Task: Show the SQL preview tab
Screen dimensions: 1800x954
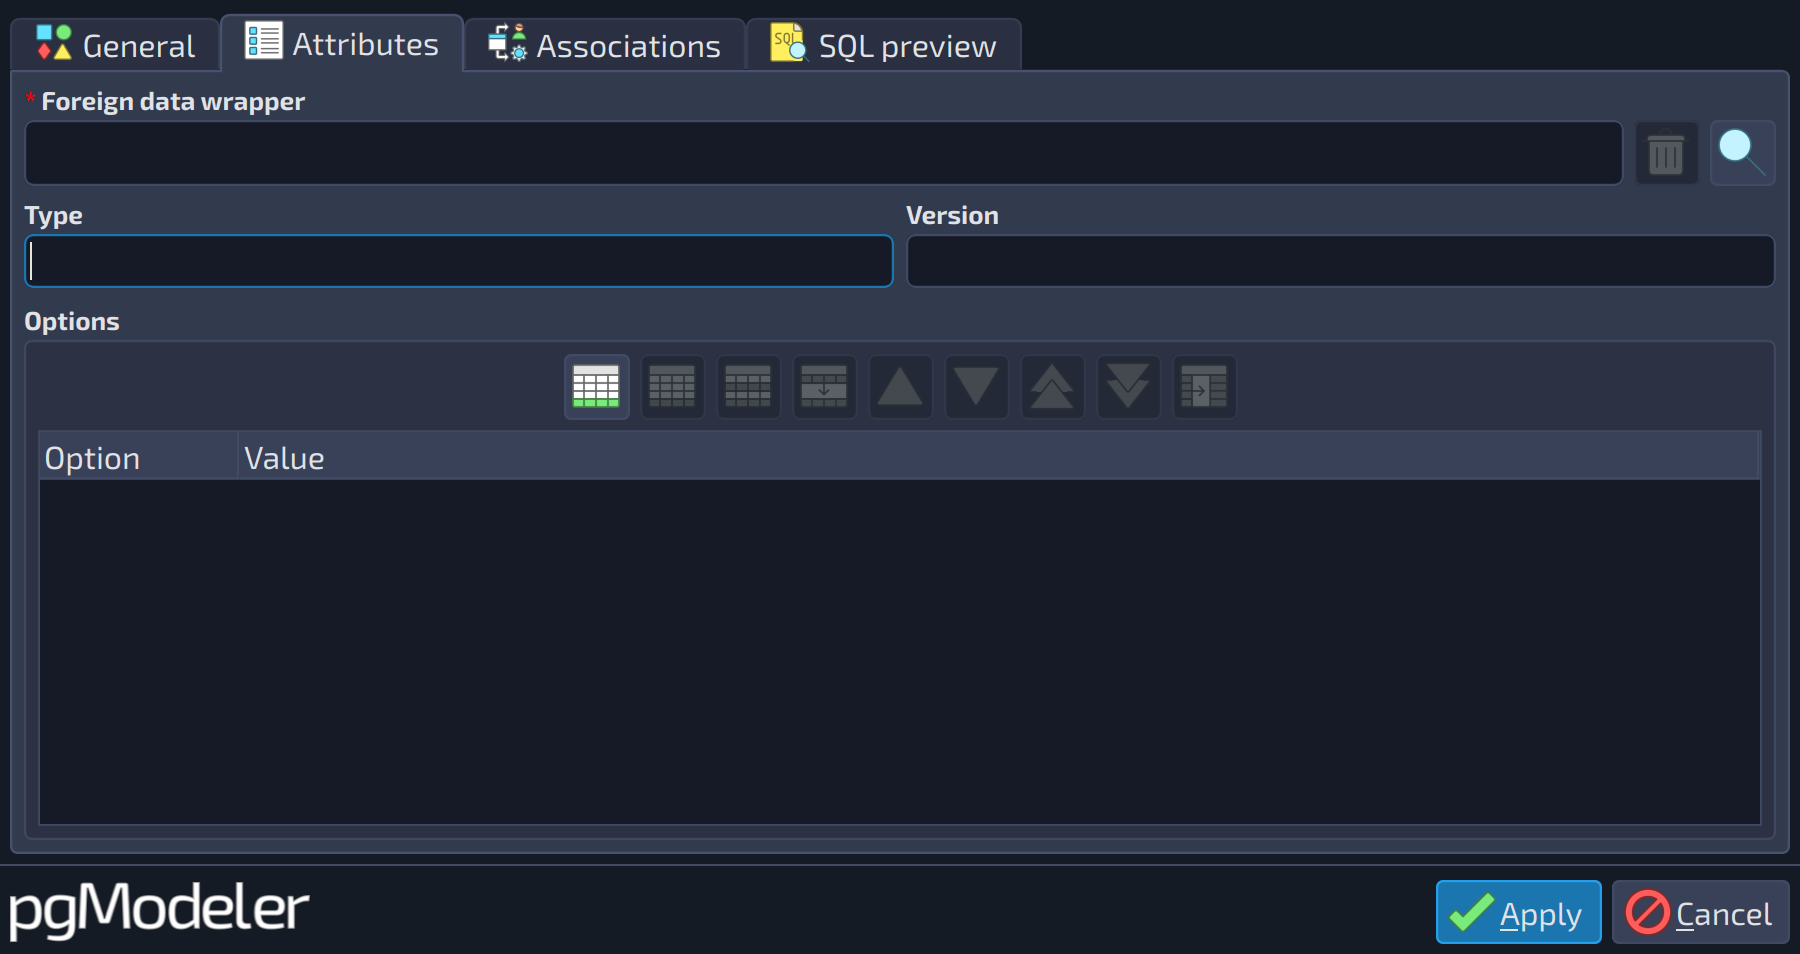Action: (884, 46)
